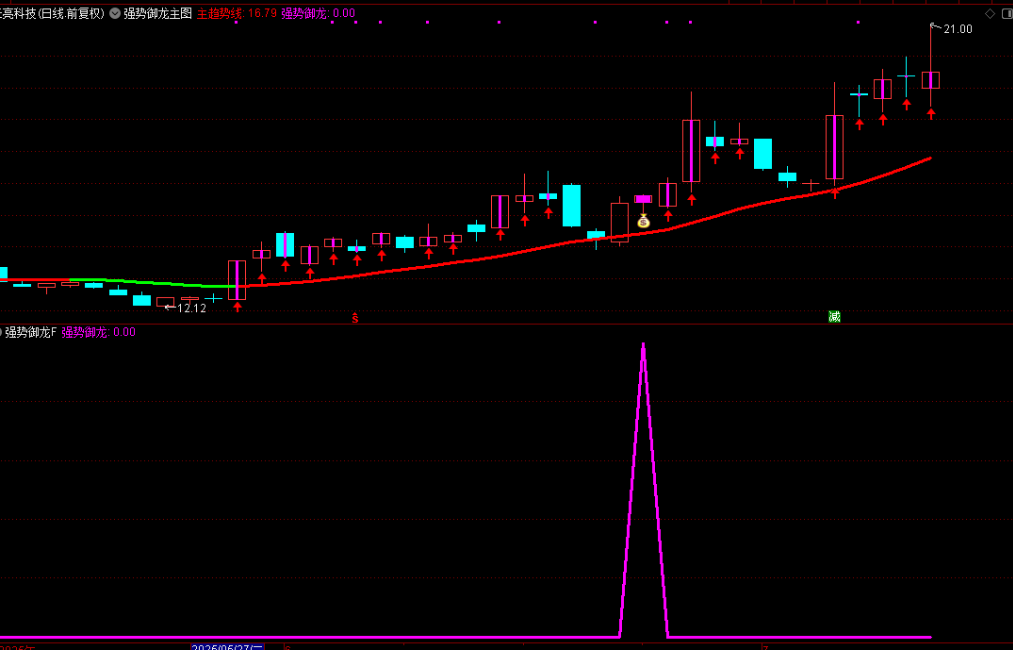Image resolution: width=1013 pixels, height=650 pixels.
Task: Click the peak of the magenta indicator spike
Action: point(643,345)
